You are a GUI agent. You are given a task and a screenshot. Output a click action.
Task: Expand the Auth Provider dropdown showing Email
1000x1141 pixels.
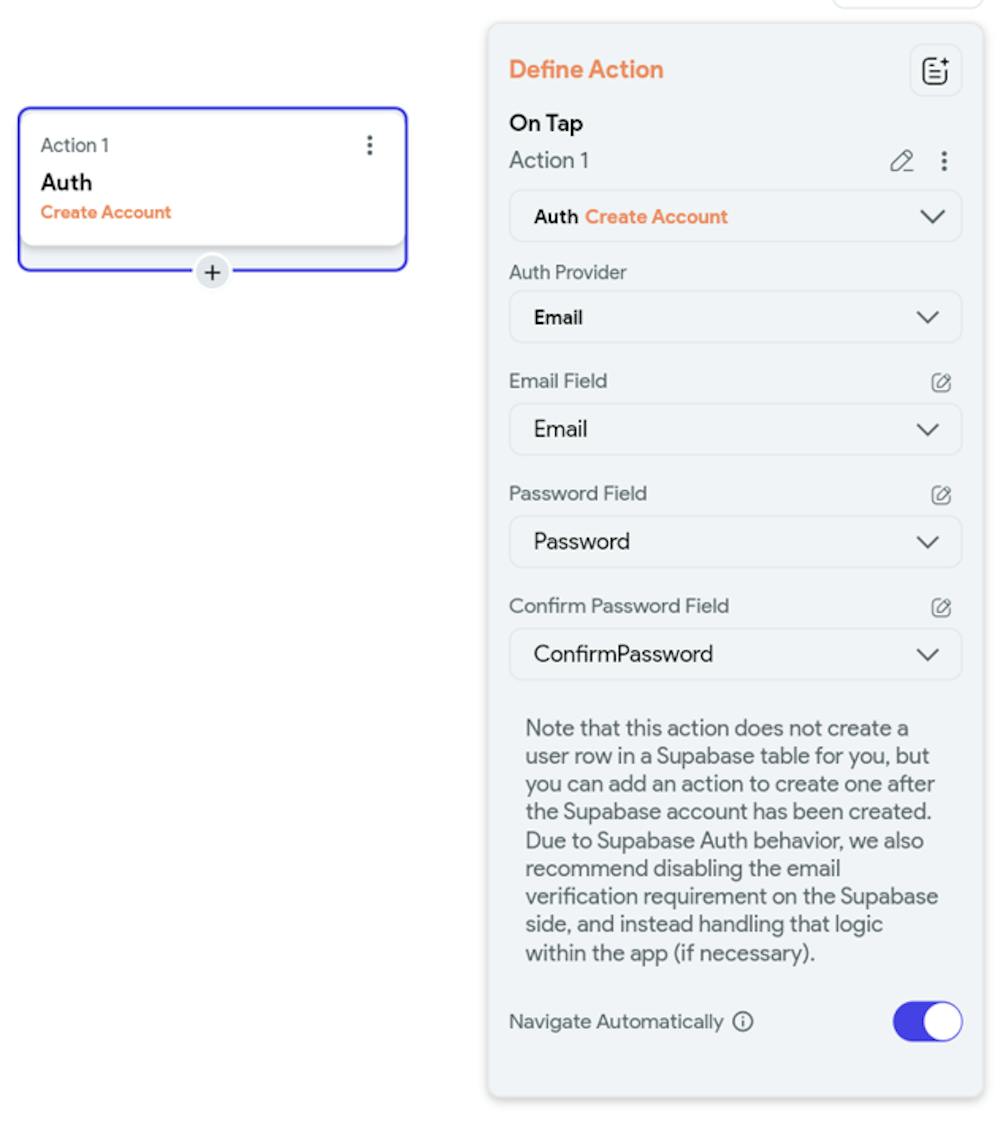735,317
